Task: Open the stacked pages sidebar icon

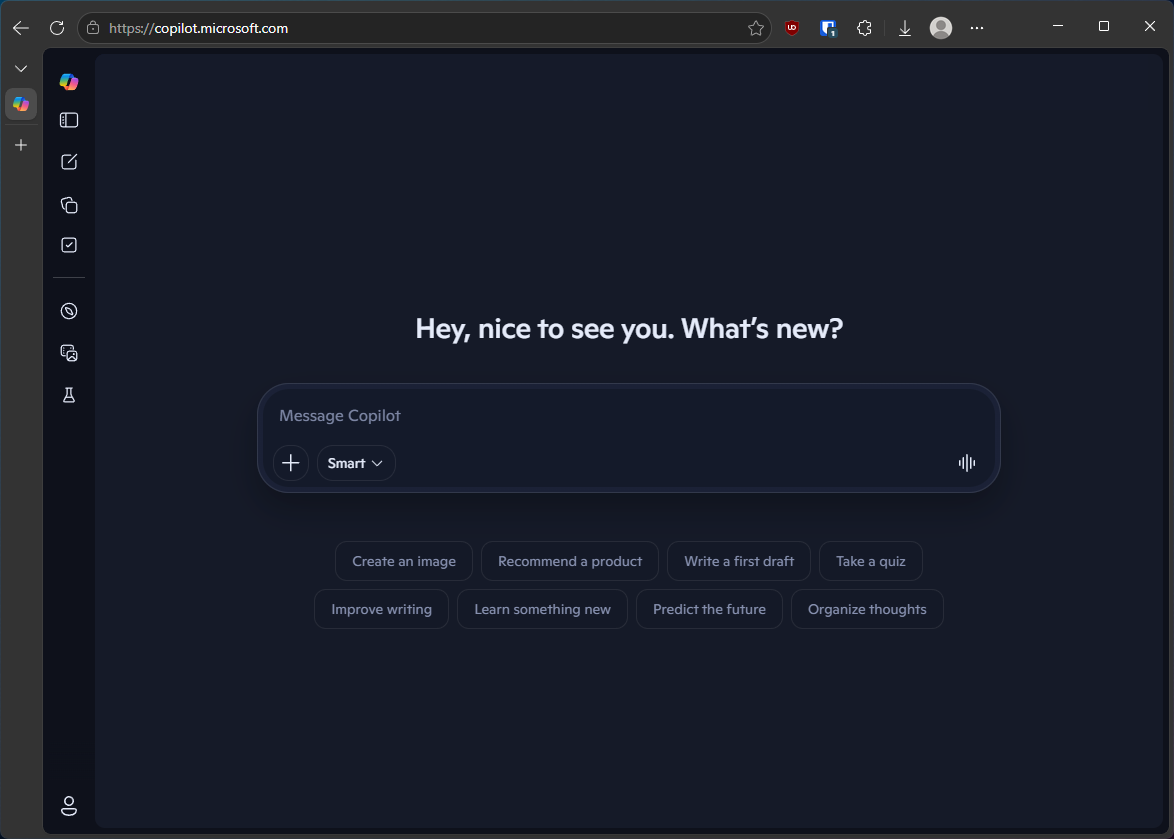Action: (x=69, y=205)
